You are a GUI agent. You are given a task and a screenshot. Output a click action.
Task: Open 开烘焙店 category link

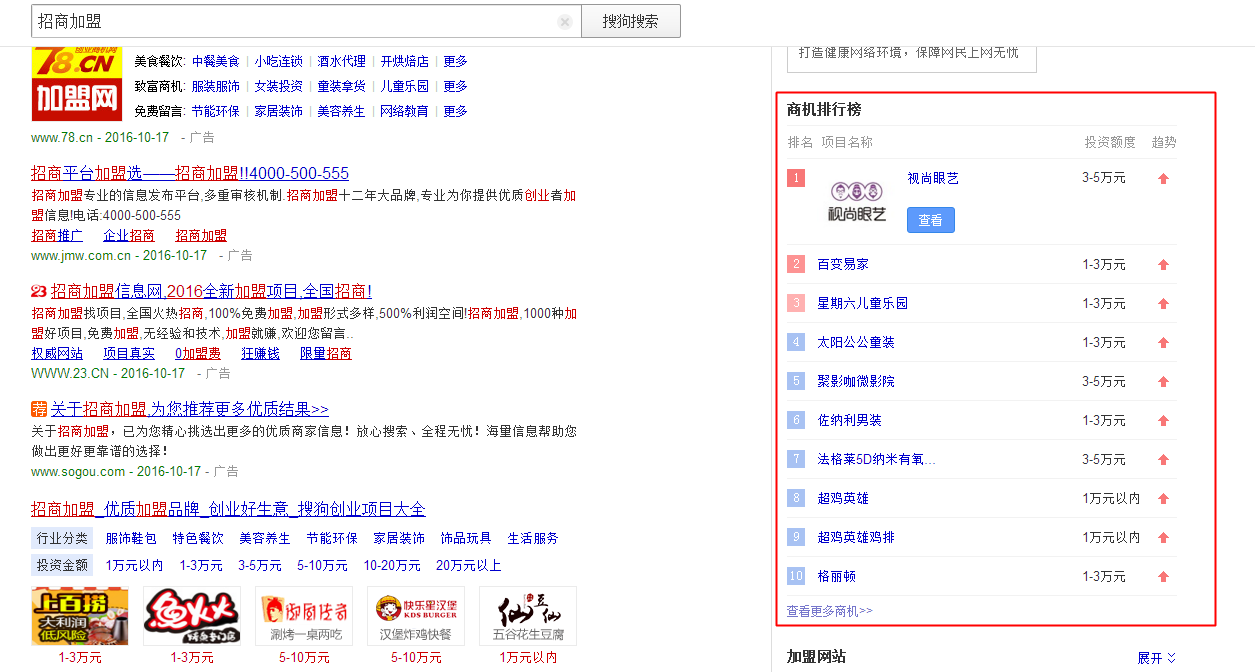click(405, 61)
